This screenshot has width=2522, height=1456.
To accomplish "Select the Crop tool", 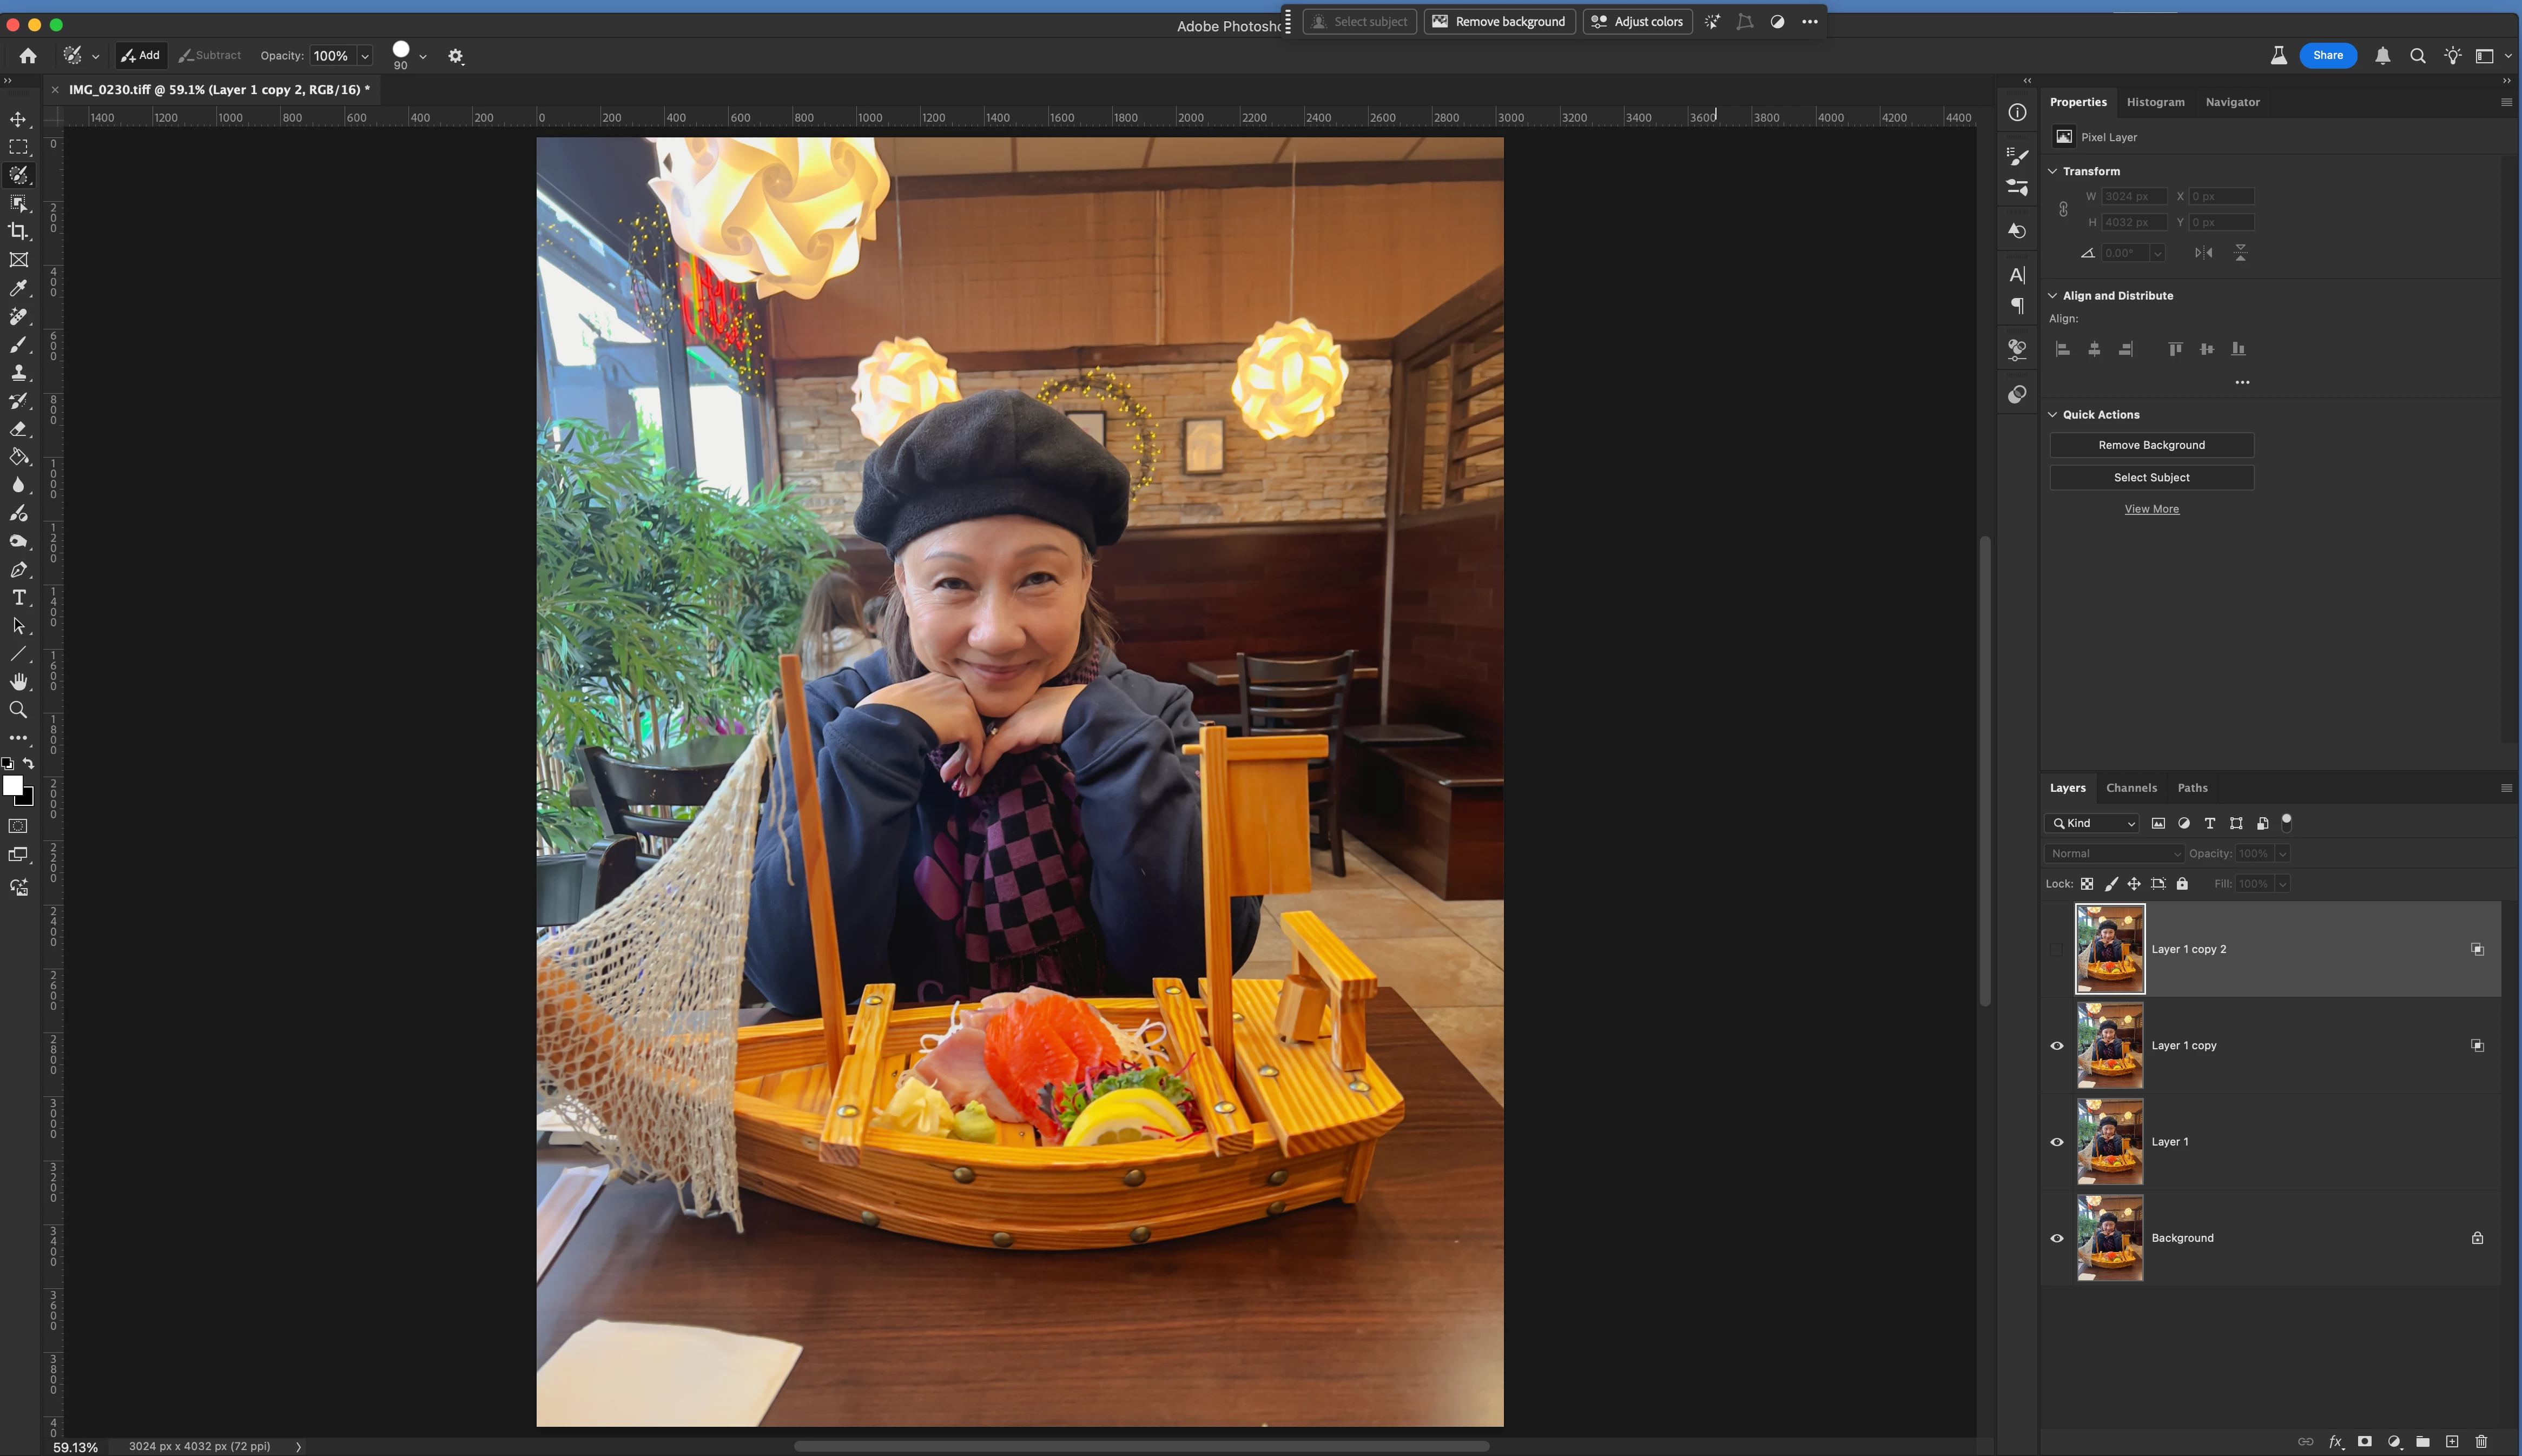I will (18, 231).
